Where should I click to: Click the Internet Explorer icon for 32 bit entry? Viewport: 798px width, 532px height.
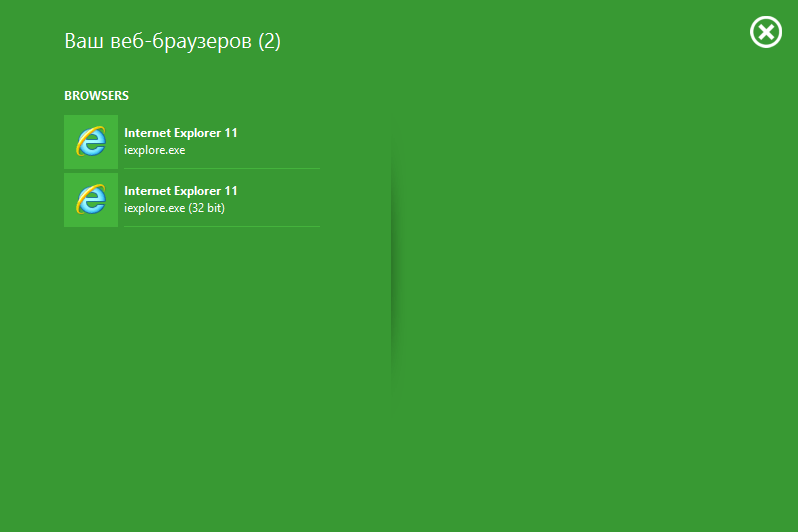[91, 200]
